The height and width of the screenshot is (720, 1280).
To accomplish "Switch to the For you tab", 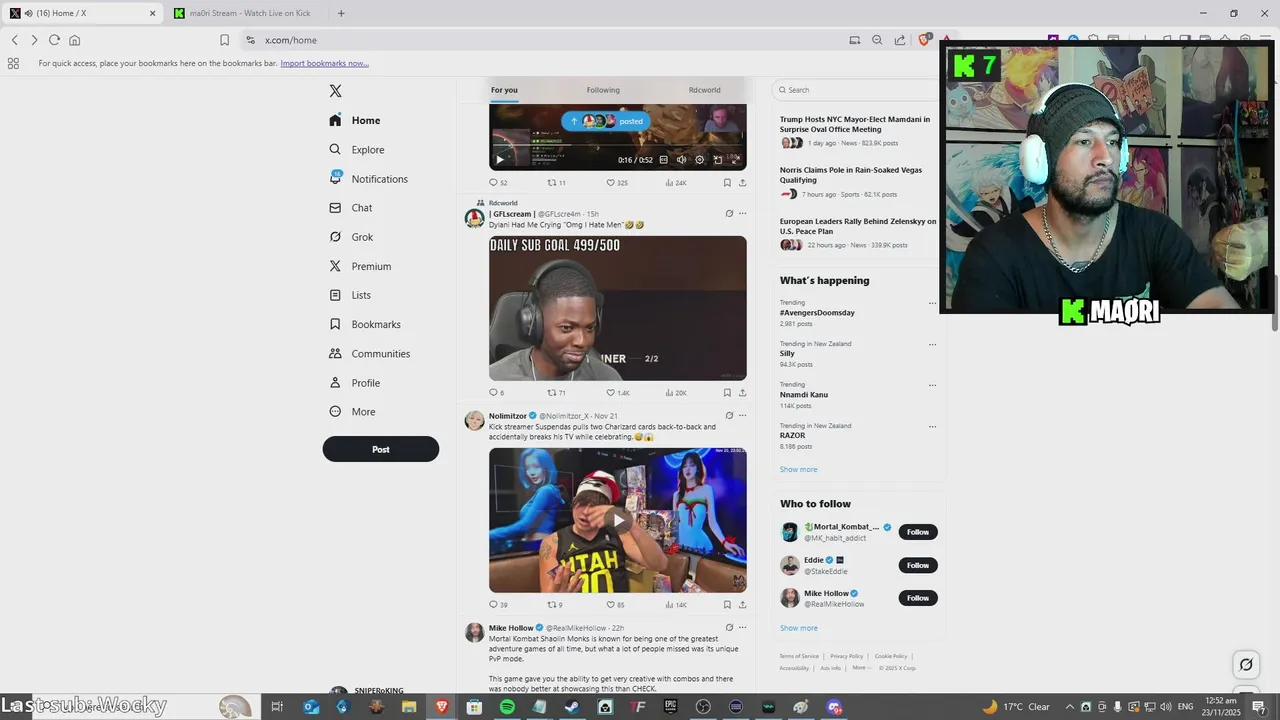I will [504, 90].
